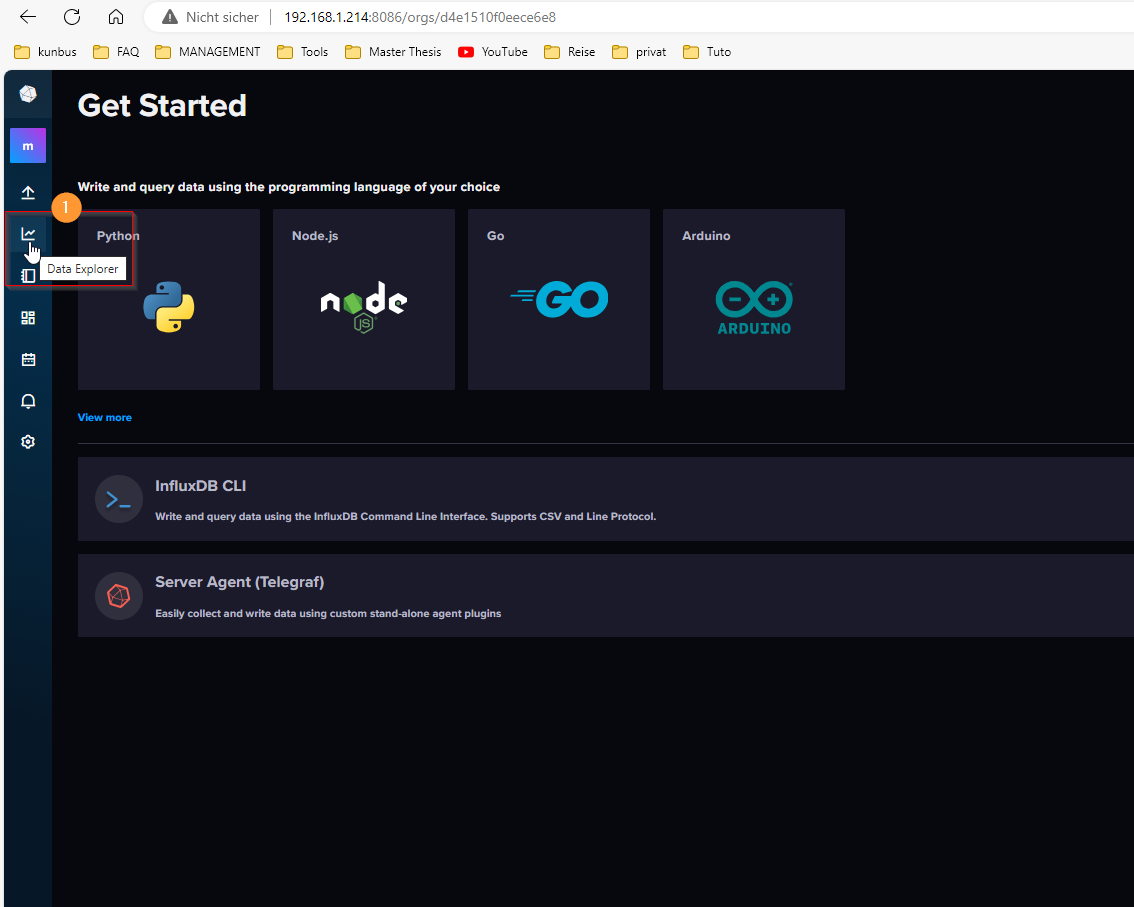1134x907 pixels.
Task: Open the user account avatar "m"
Action: coord(28,146)
